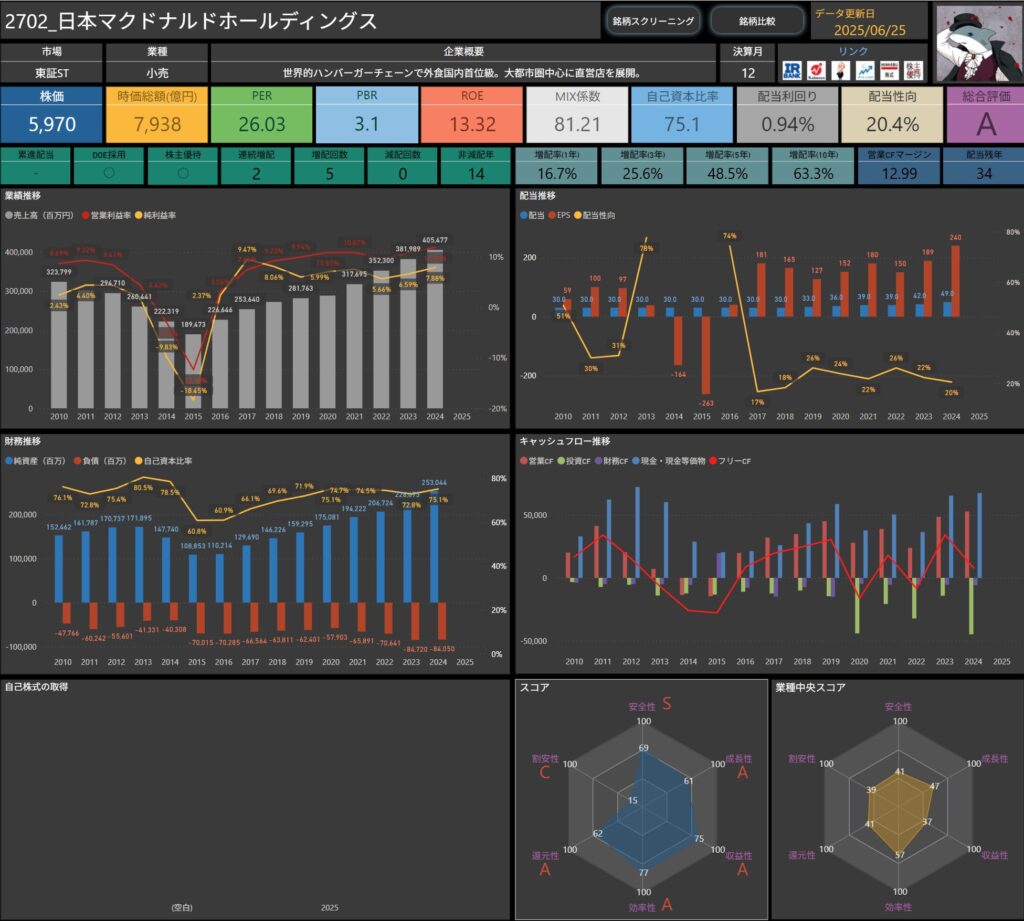Select the 自己資本比率 legend entry in 財務推移
This screenshot has height=921, width=1024.
tap(163, 460)
